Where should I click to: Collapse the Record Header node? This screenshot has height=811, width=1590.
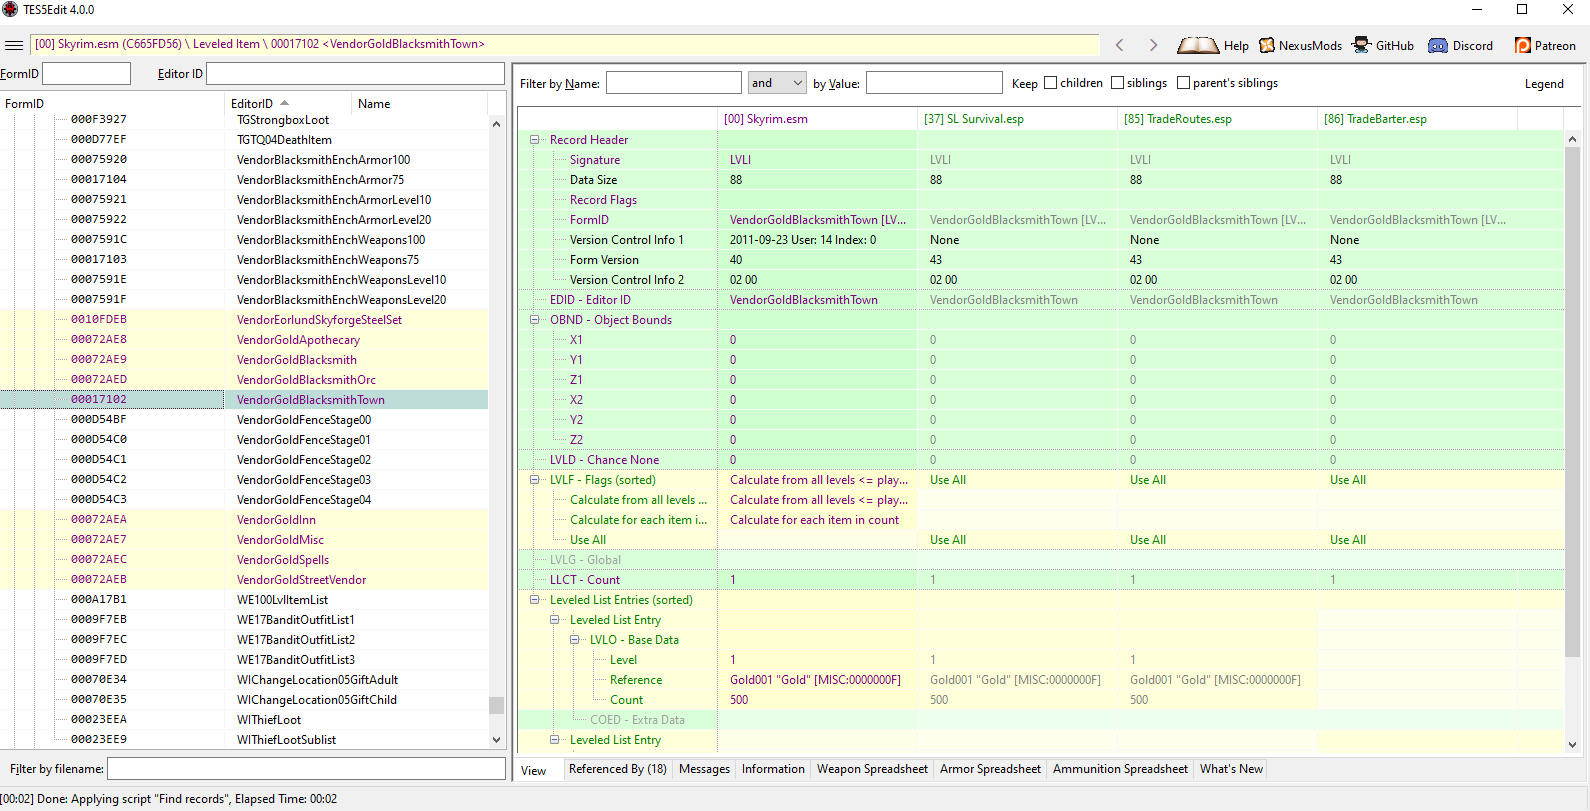534,140
